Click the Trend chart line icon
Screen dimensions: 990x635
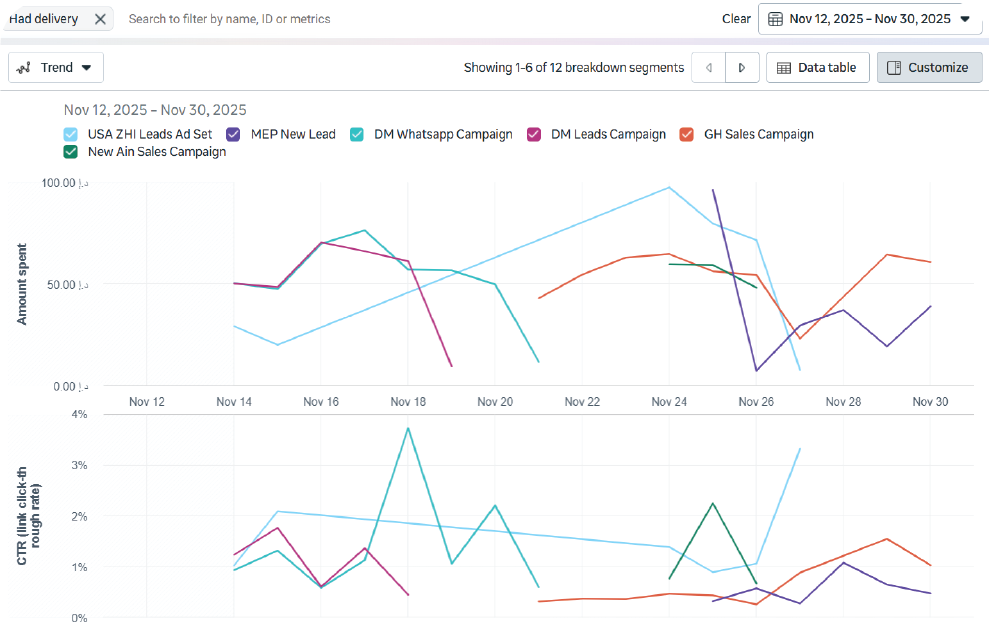pos(25,68)
